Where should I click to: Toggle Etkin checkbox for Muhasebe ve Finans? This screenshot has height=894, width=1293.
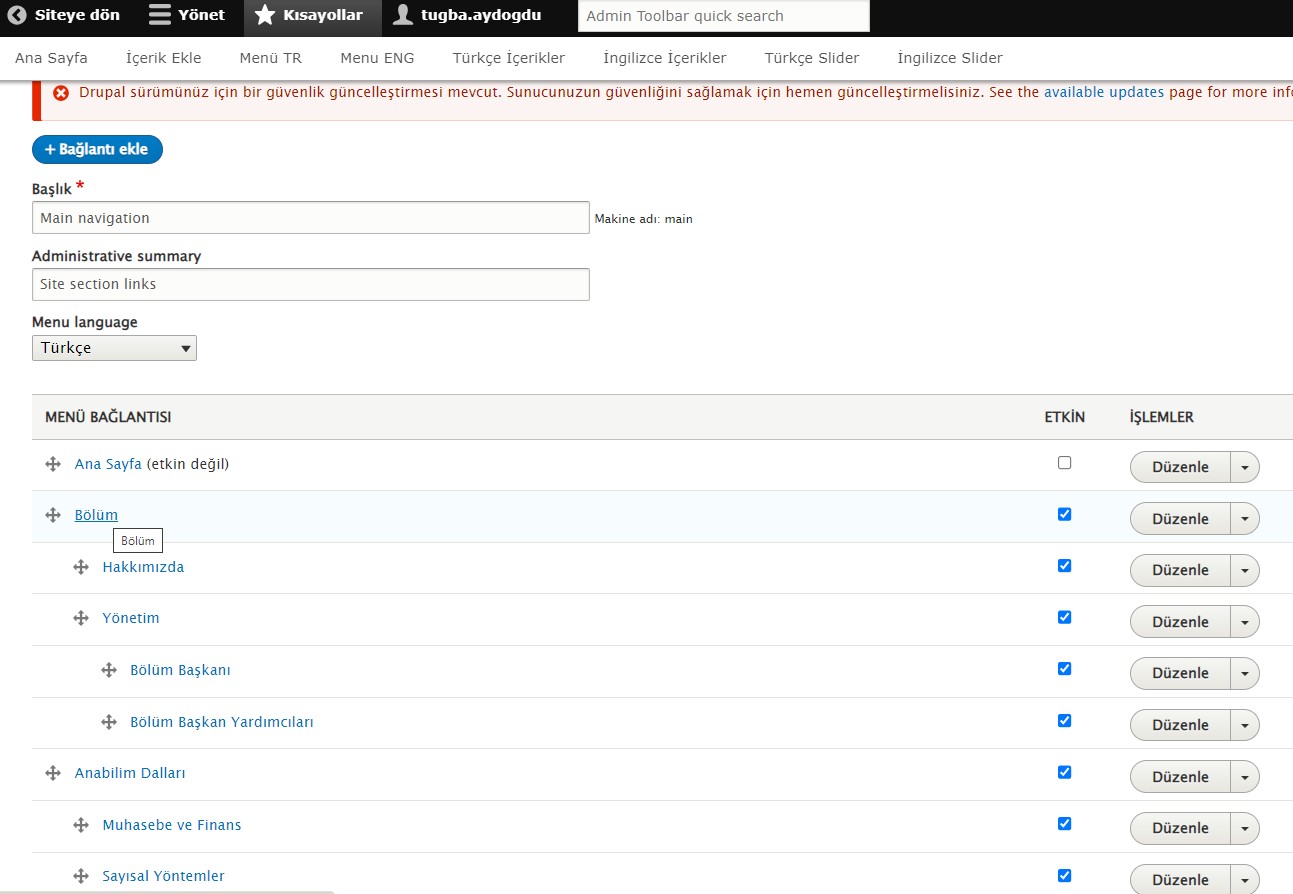click(1064, 823)
